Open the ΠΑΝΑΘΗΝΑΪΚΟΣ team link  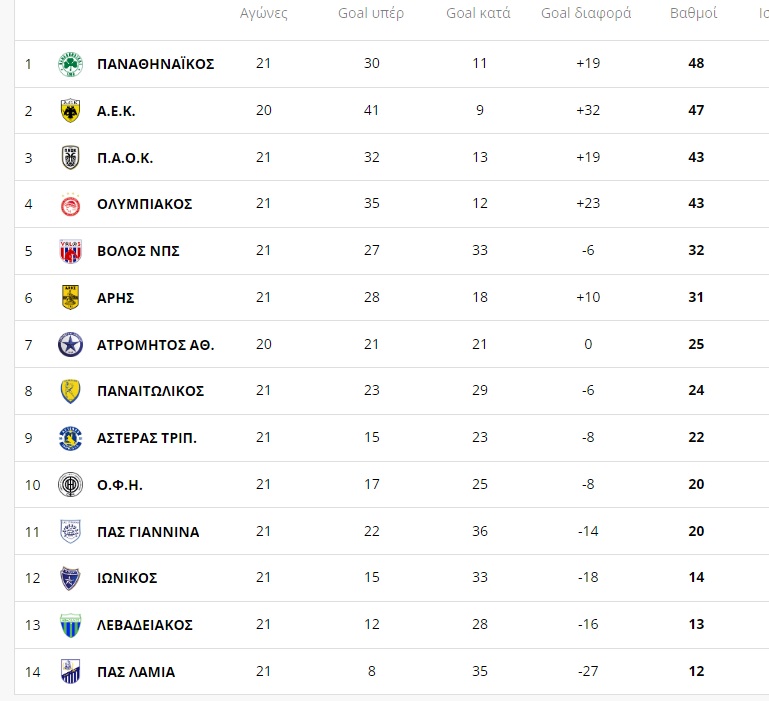pyautogui.click(x=155, y=64)
